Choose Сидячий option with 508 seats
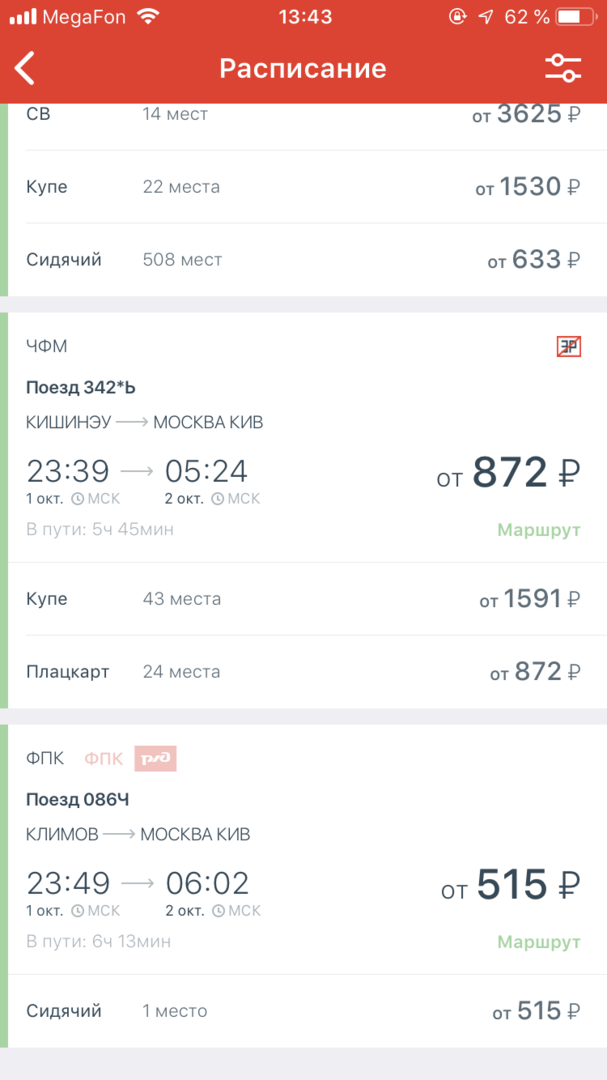The width and height of the screenshot is (607, 1080). 303,260
